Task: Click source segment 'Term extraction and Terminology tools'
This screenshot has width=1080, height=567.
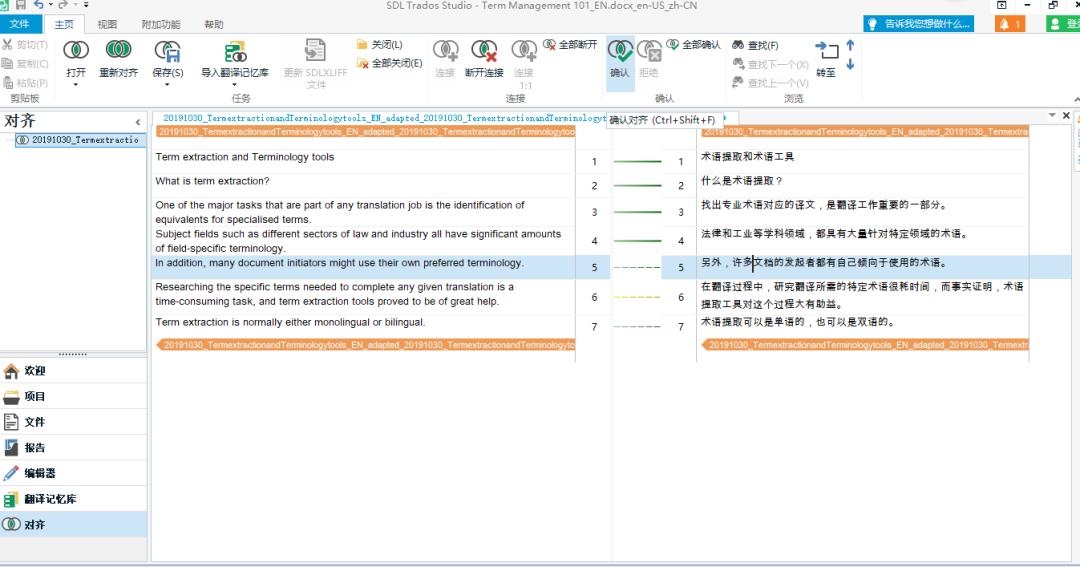Action: 245,157
